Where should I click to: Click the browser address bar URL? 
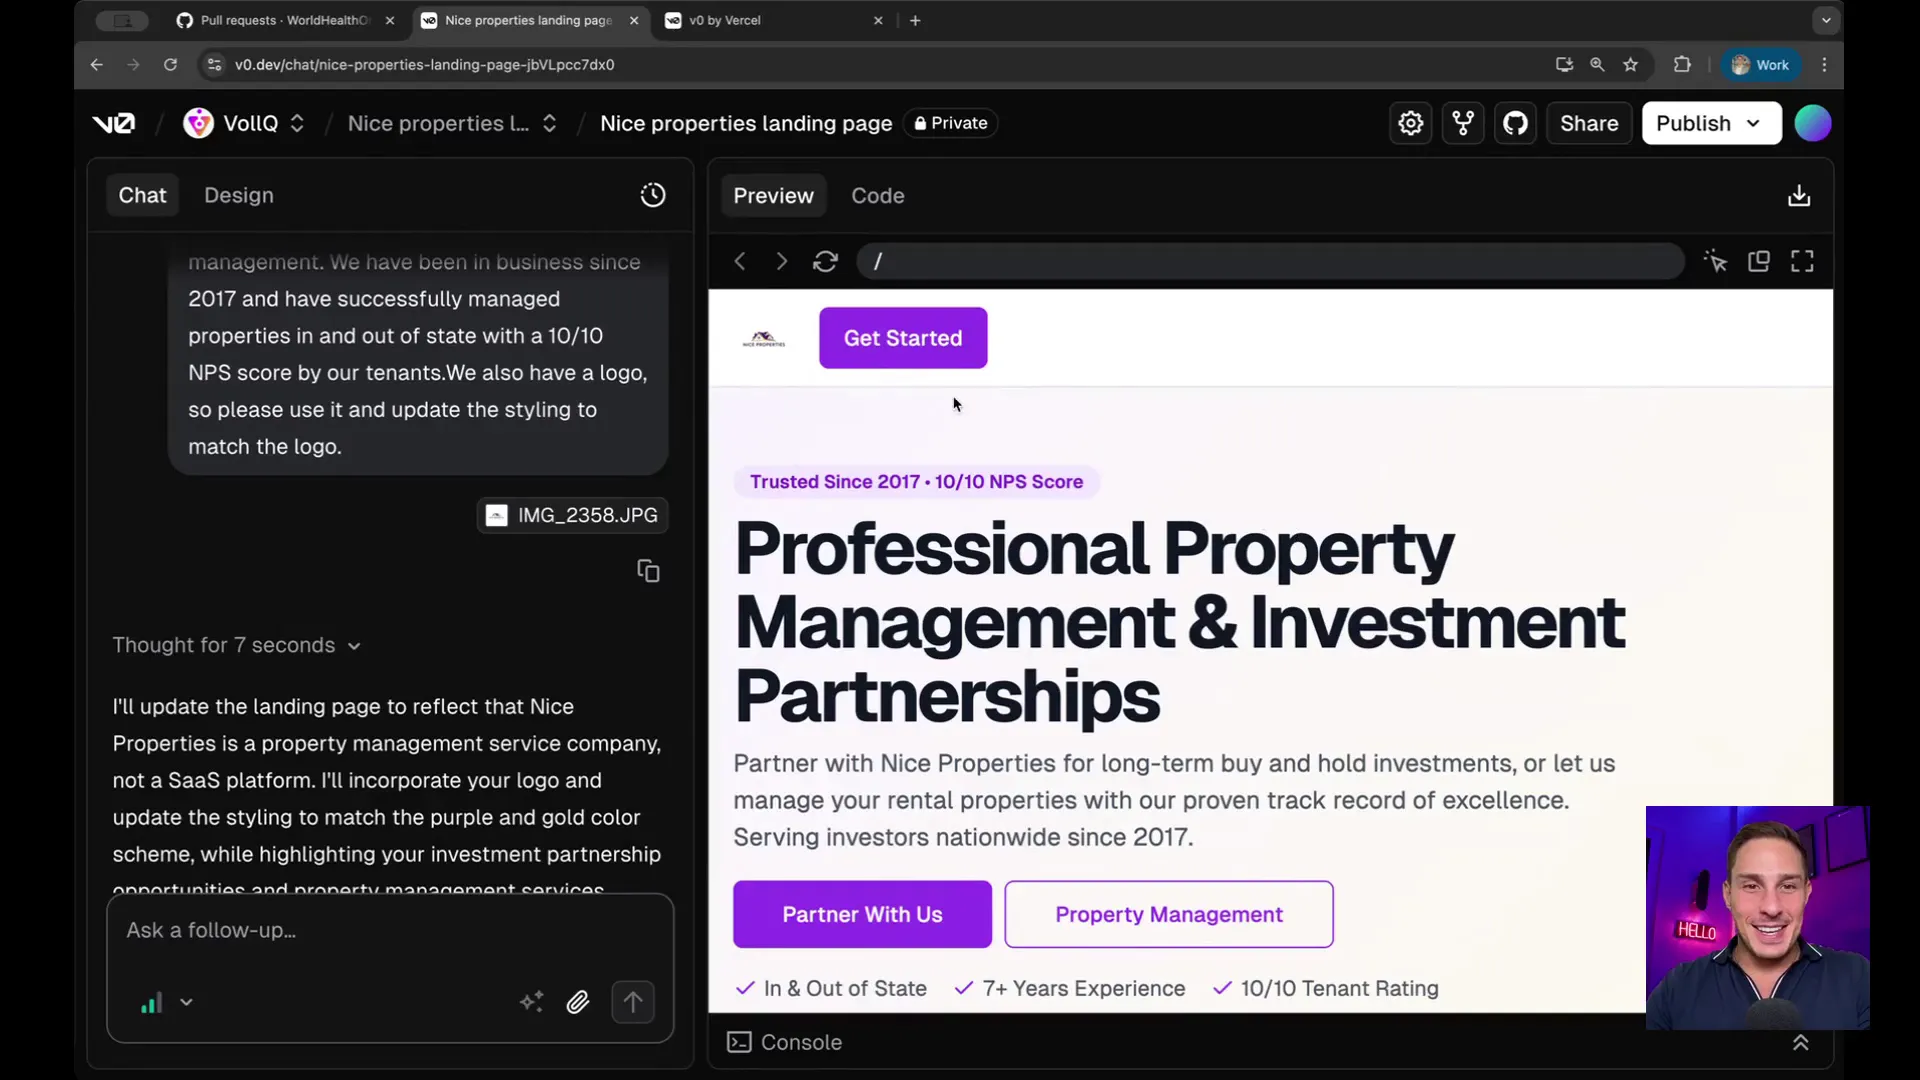(x=424, y=64)
